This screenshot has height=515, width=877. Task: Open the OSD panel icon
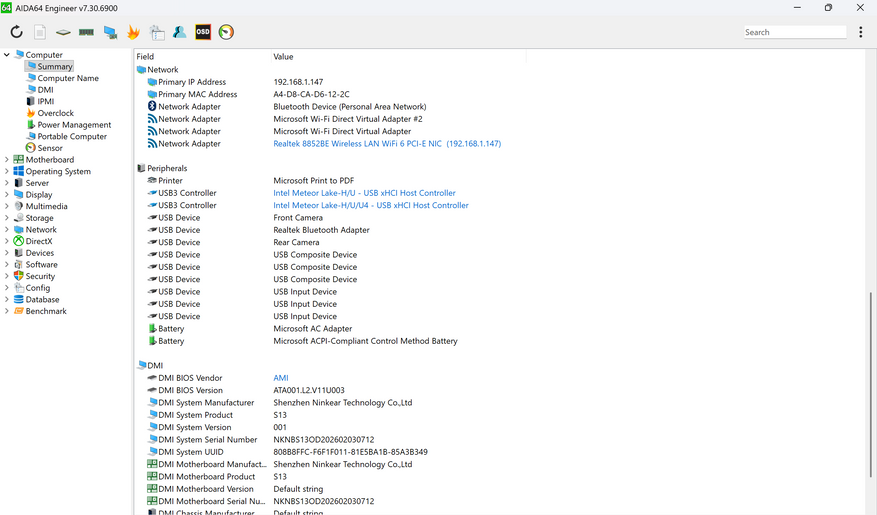click(x=203, y=32)
